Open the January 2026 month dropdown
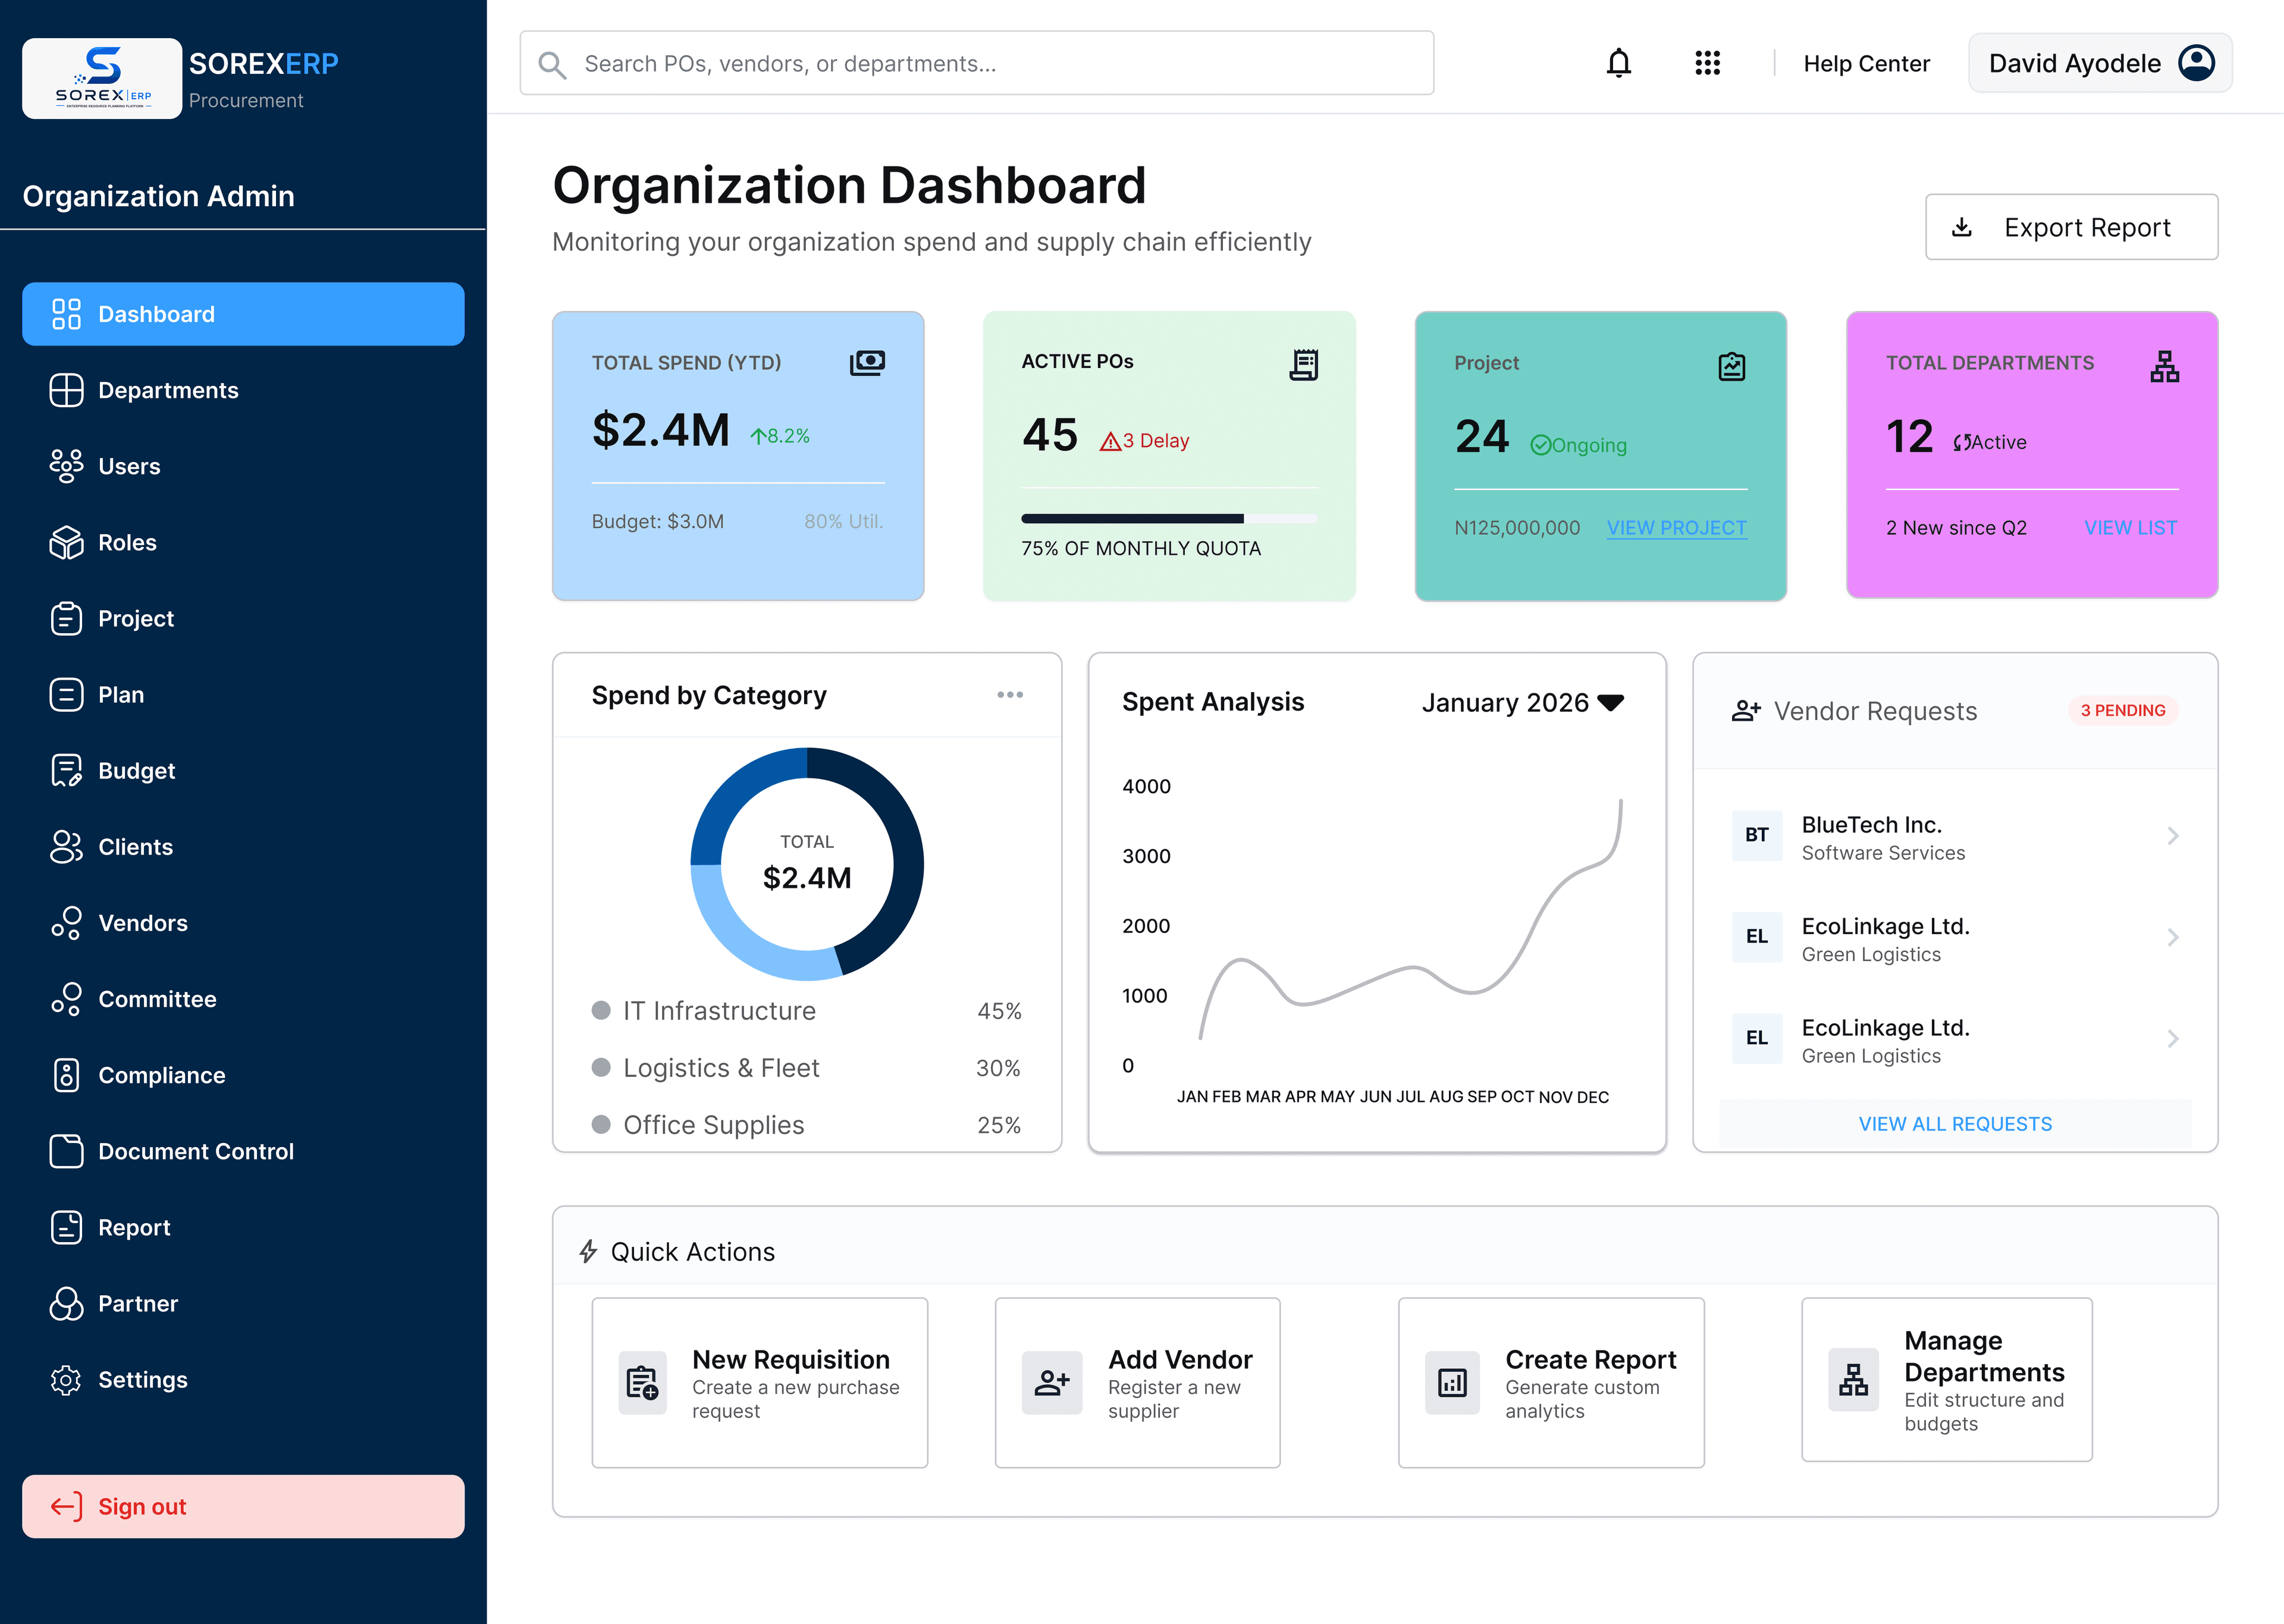The width and height of the screenshot is (2284, 1624). tap(1522, 702)
